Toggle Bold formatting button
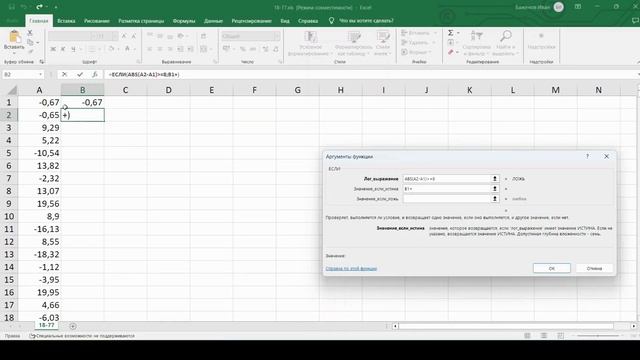 [x=53, y=49]
